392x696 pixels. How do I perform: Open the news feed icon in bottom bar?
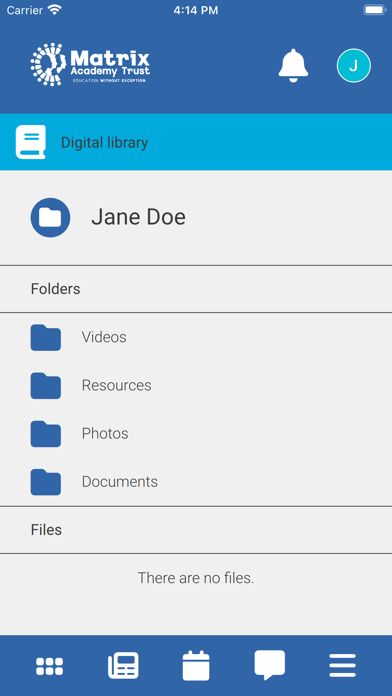point(123,665)
